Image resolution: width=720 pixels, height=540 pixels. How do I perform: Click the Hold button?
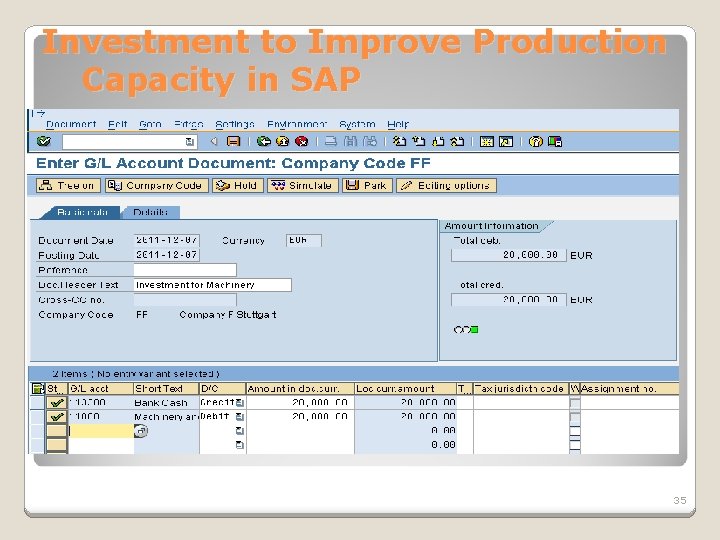[x=237, y=186]
